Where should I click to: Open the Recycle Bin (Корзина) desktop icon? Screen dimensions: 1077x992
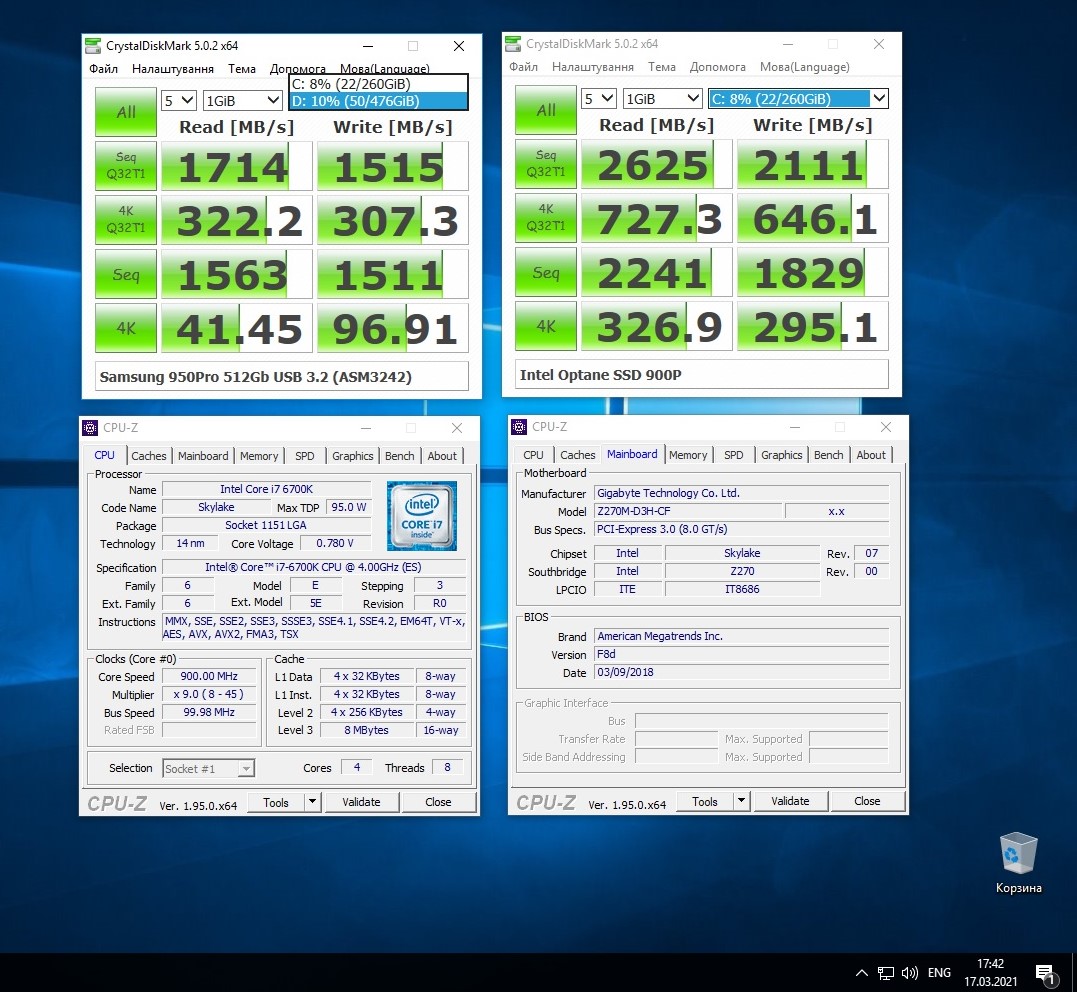[1018, 863]
